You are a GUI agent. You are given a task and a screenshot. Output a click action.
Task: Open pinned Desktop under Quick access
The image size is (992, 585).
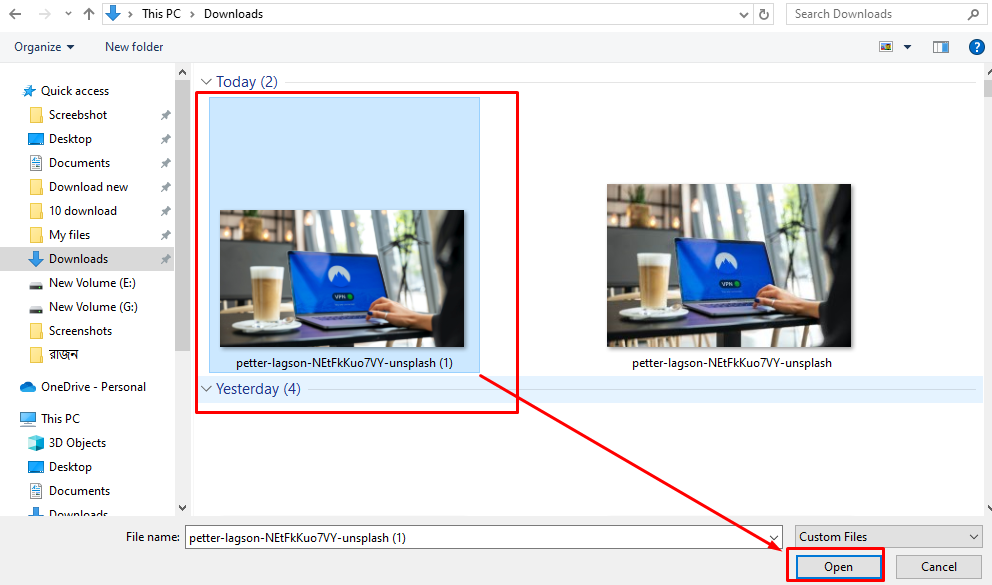pyautogui.click(x=70, y=139)
